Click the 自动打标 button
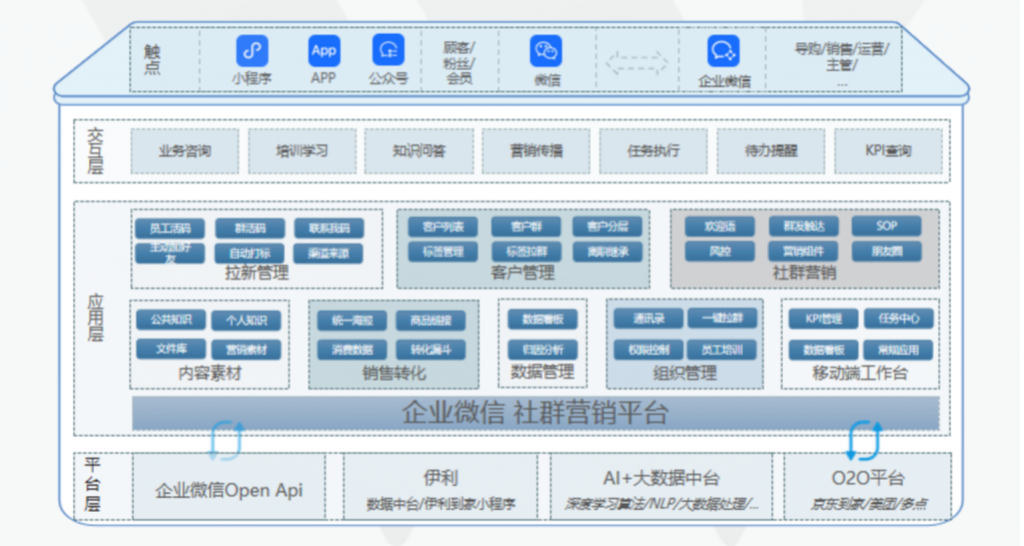Screen dimensions: 1024x546 pos(250,253)
